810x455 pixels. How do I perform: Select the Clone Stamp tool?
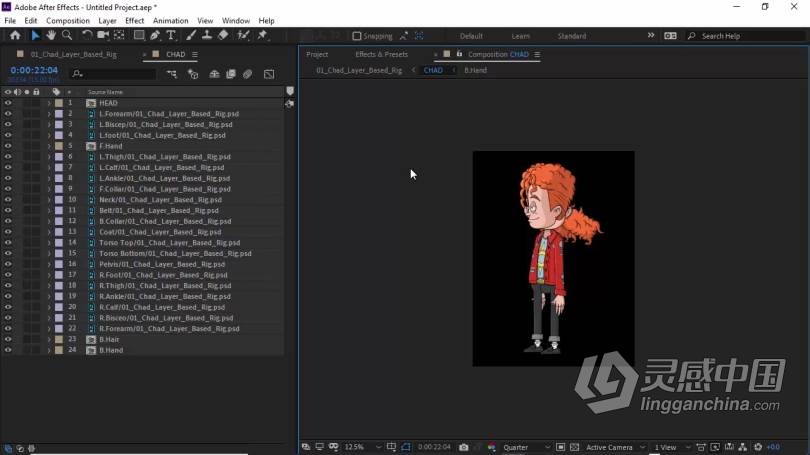point(207,35)
